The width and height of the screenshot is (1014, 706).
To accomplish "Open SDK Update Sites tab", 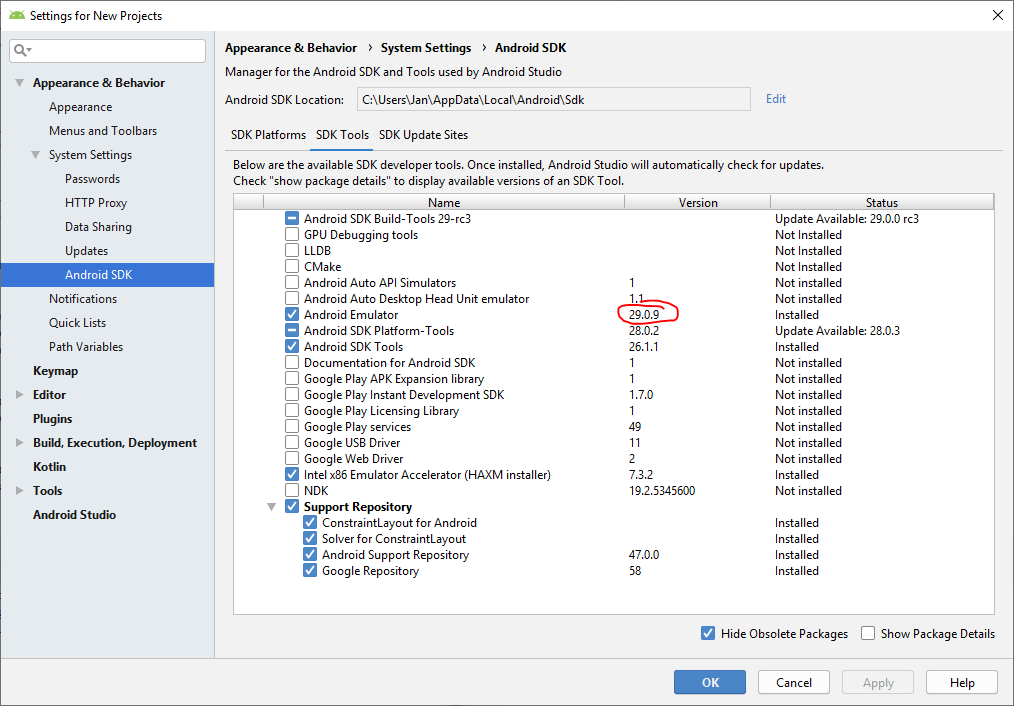I will tap(424, 135).
